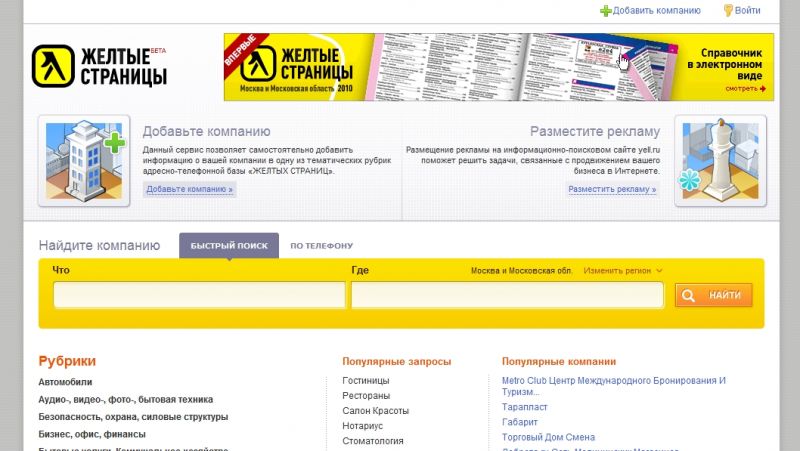Open the Тарапласт company link
Screen dimensions: 800x451
524,407
